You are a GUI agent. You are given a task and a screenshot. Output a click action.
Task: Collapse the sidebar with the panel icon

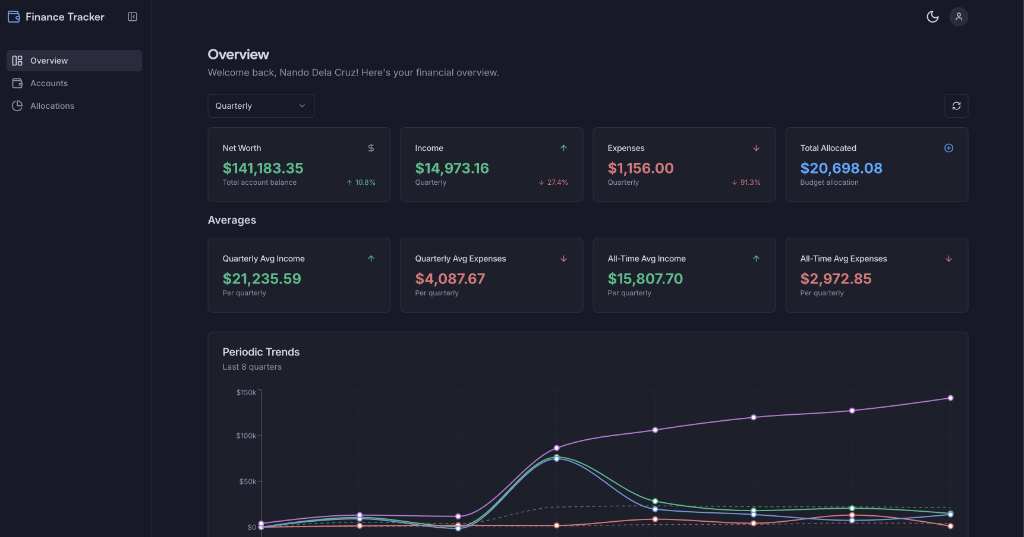point(133,17)
